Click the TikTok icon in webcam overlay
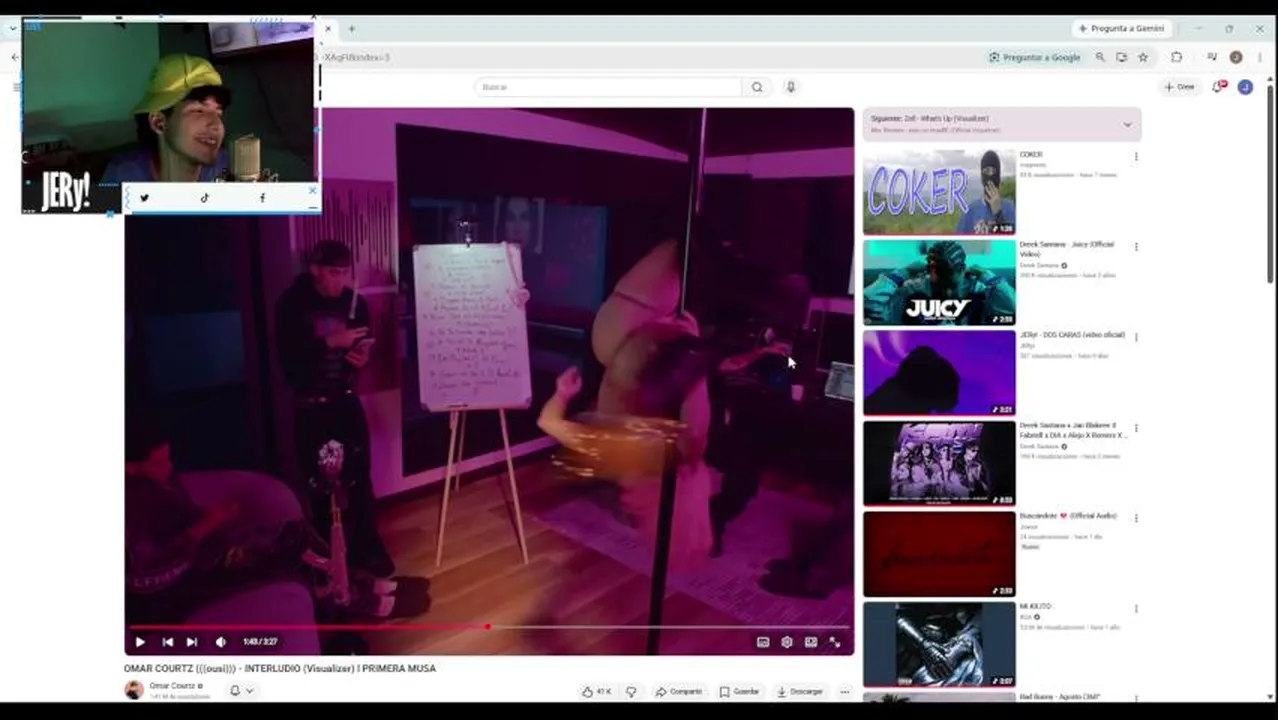 click(x=204, y=198)
